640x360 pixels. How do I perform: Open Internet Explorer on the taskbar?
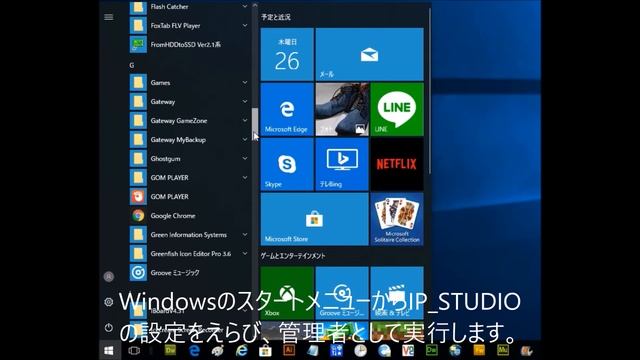tap(241, 351)
